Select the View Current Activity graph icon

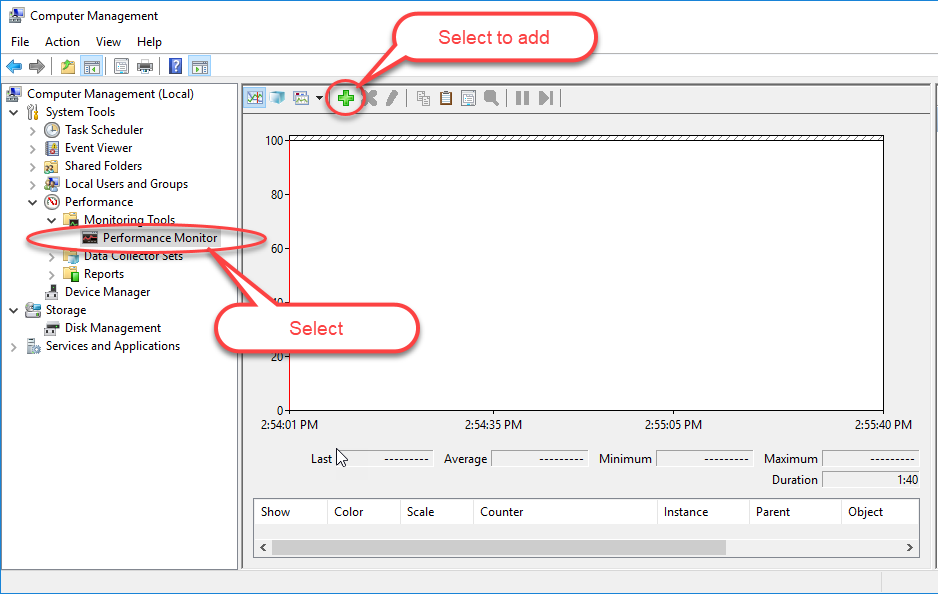point(255,98)
